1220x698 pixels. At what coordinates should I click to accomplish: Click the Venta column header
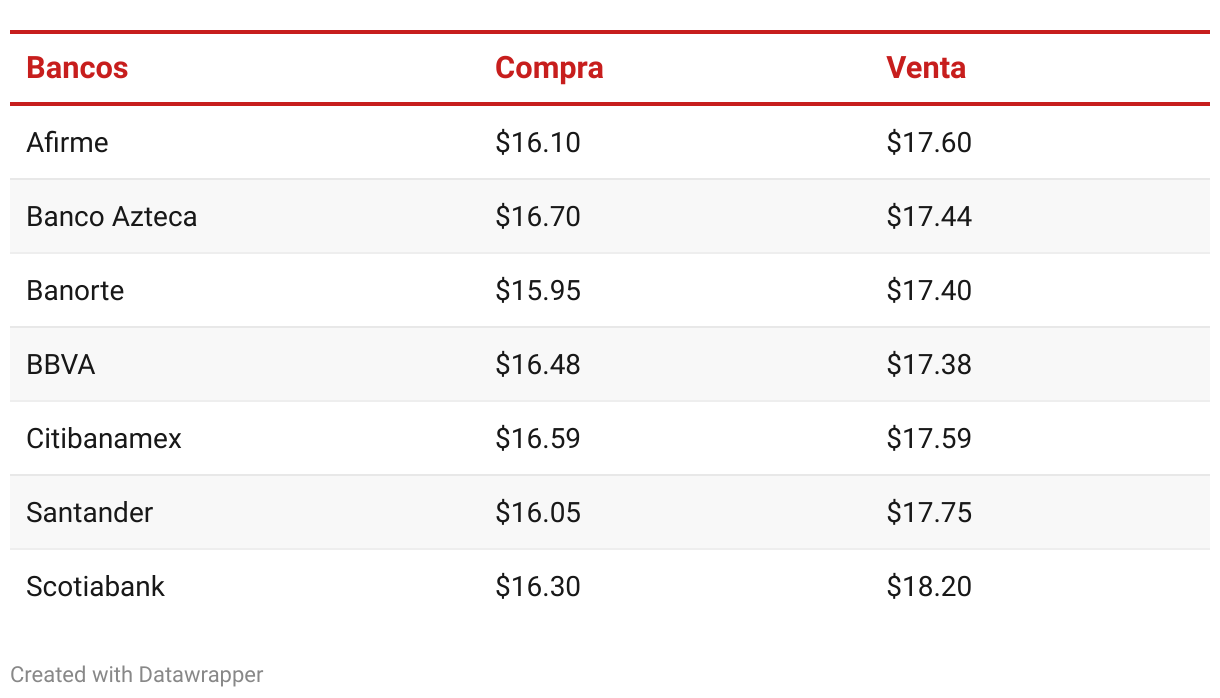pos(926,68)
